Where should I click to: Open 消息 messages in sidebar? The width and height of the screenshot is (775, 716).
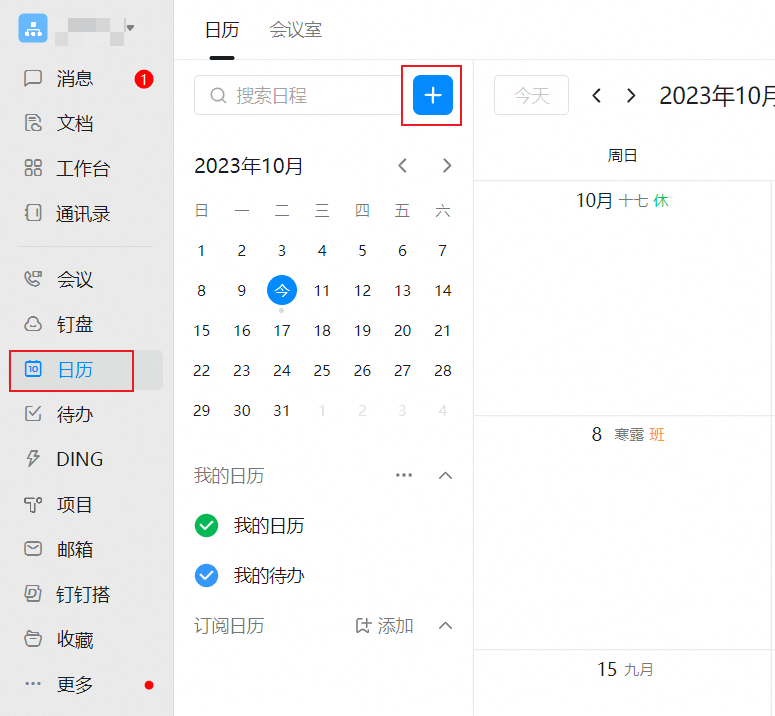[74, 79]
